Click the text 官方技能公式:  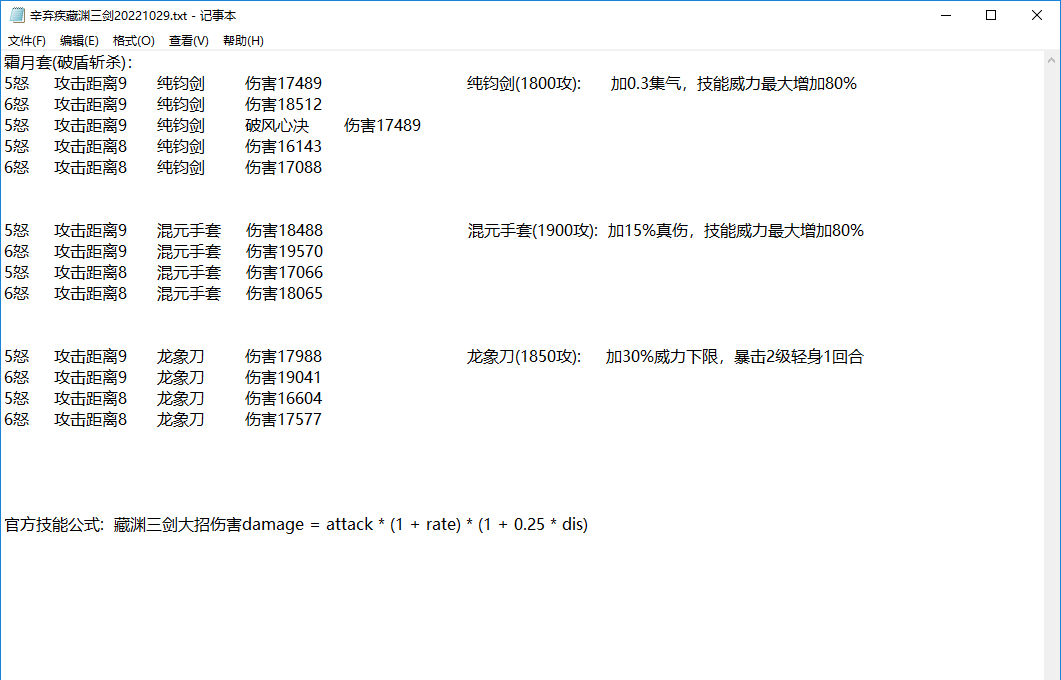(54, 524)
